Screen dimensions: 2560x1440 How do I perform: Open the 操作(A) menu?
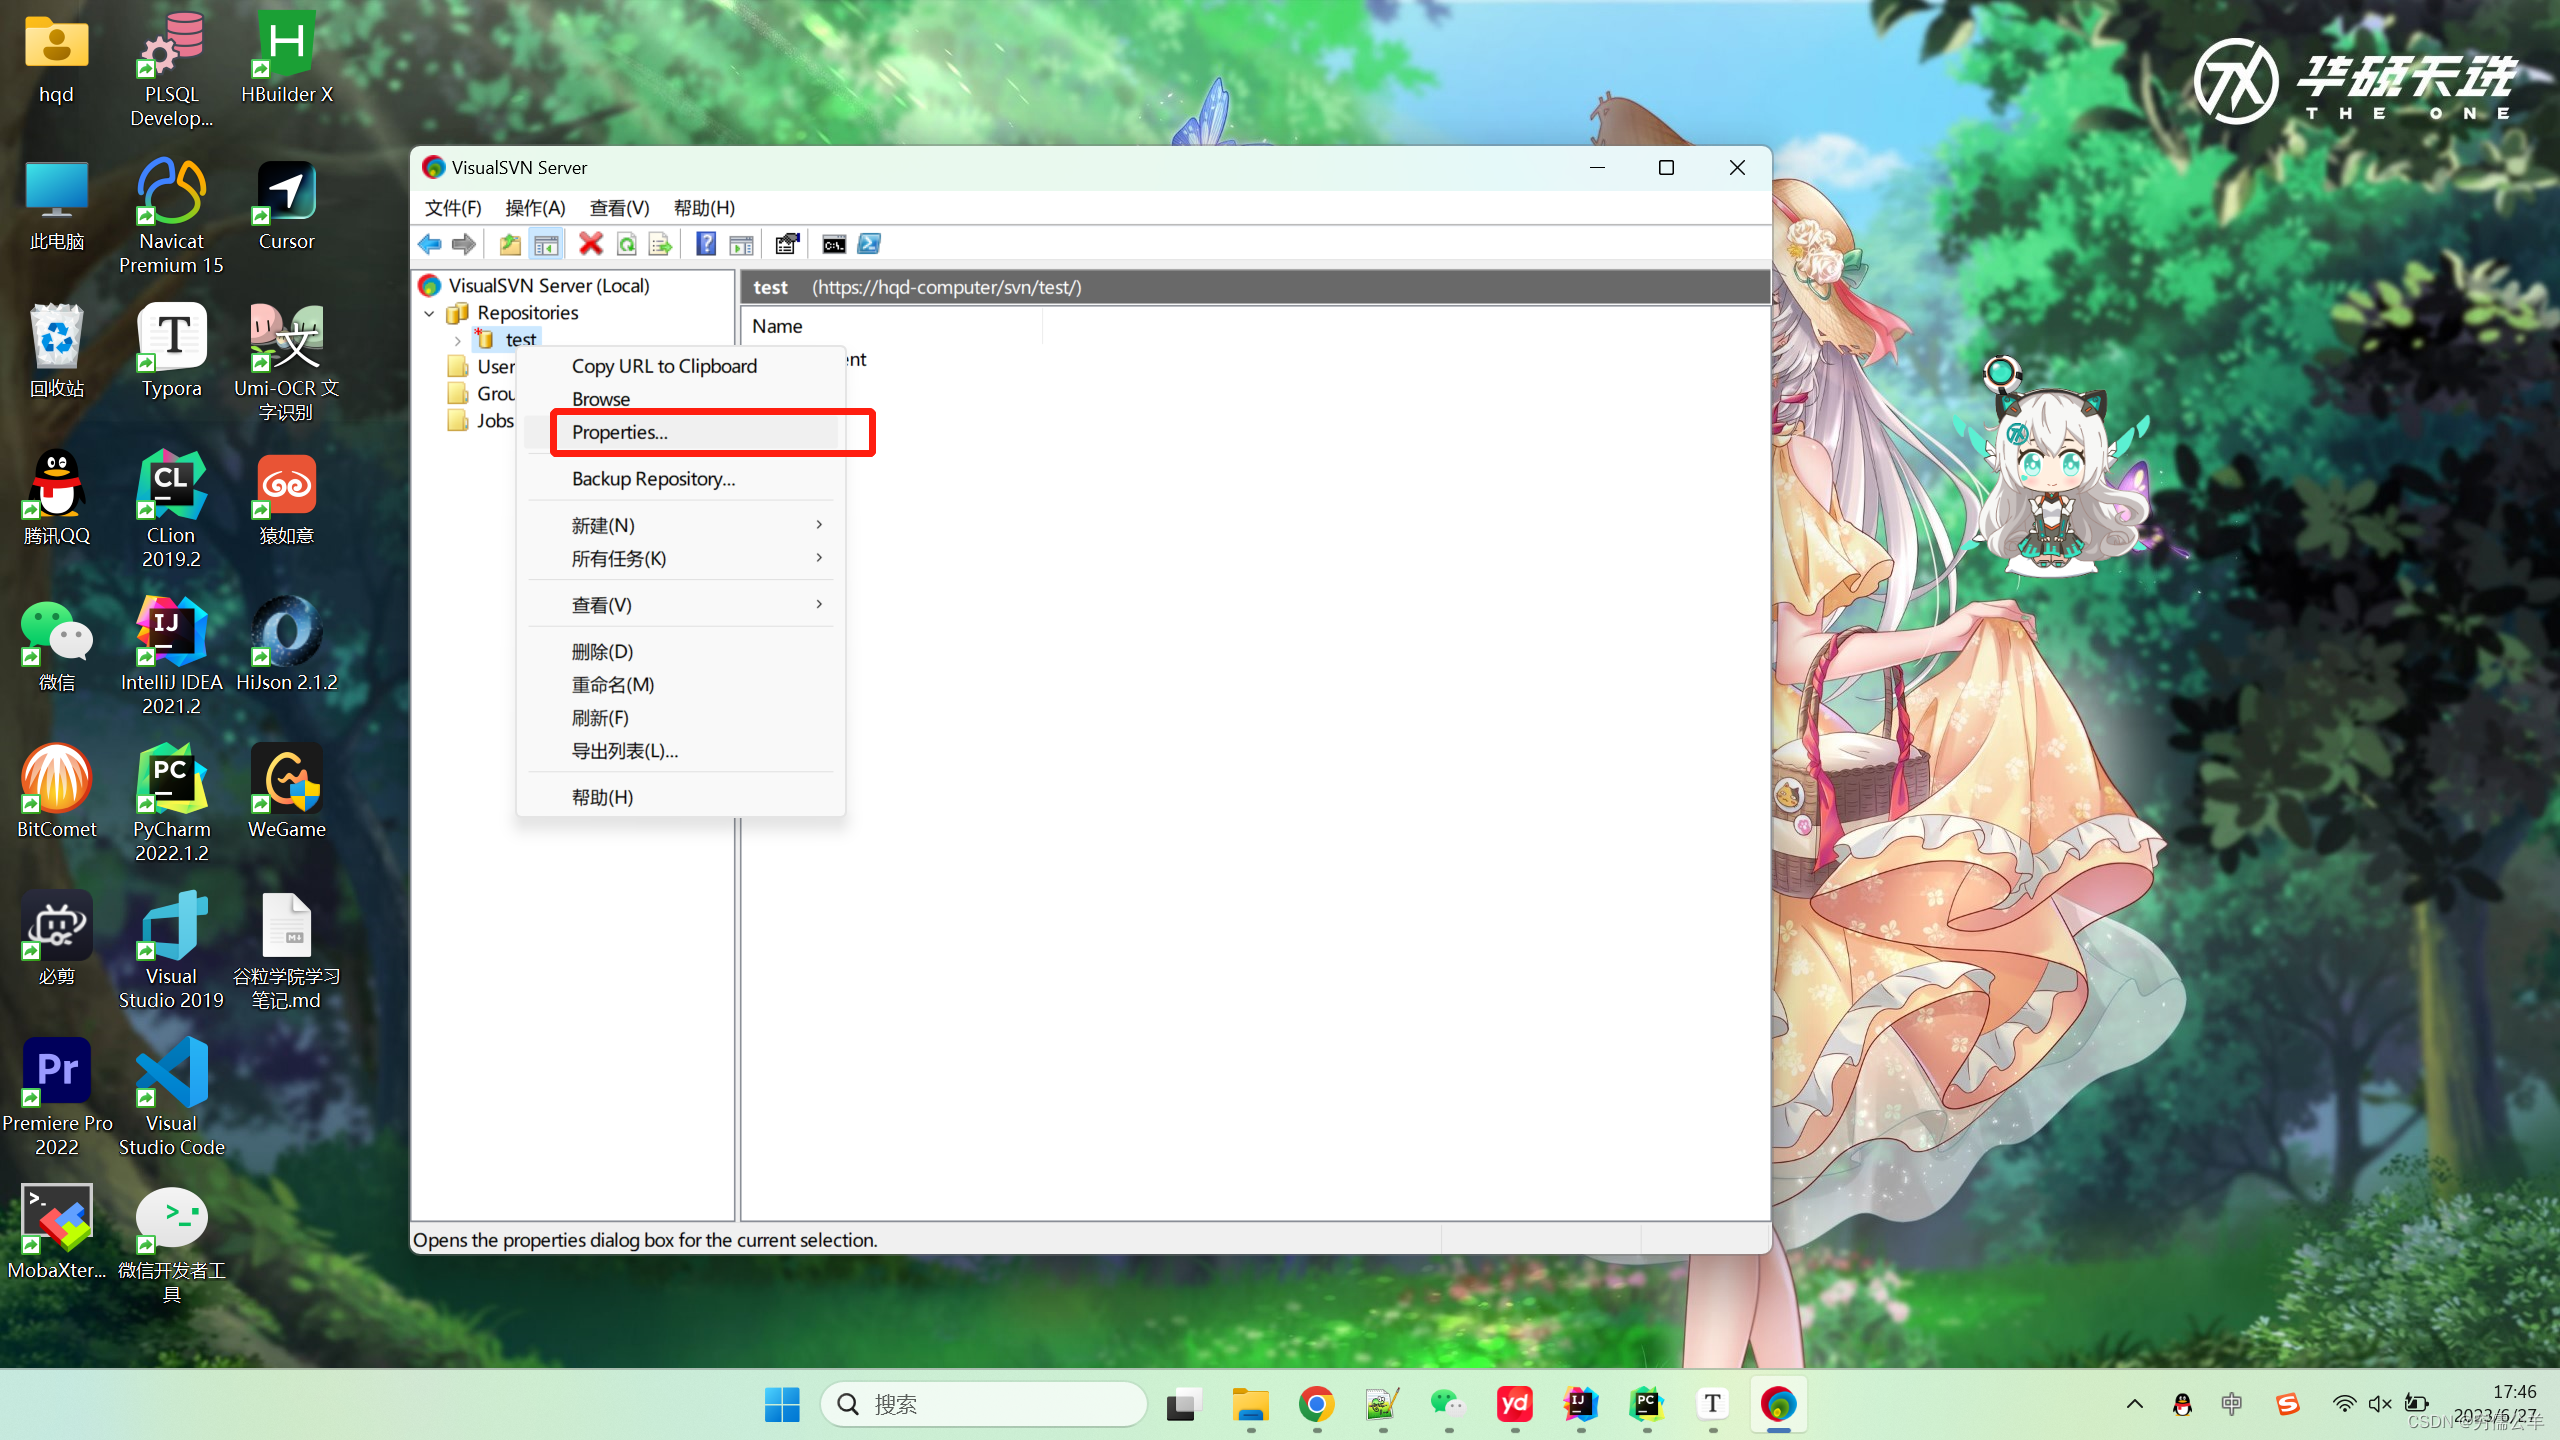[535, 207]
